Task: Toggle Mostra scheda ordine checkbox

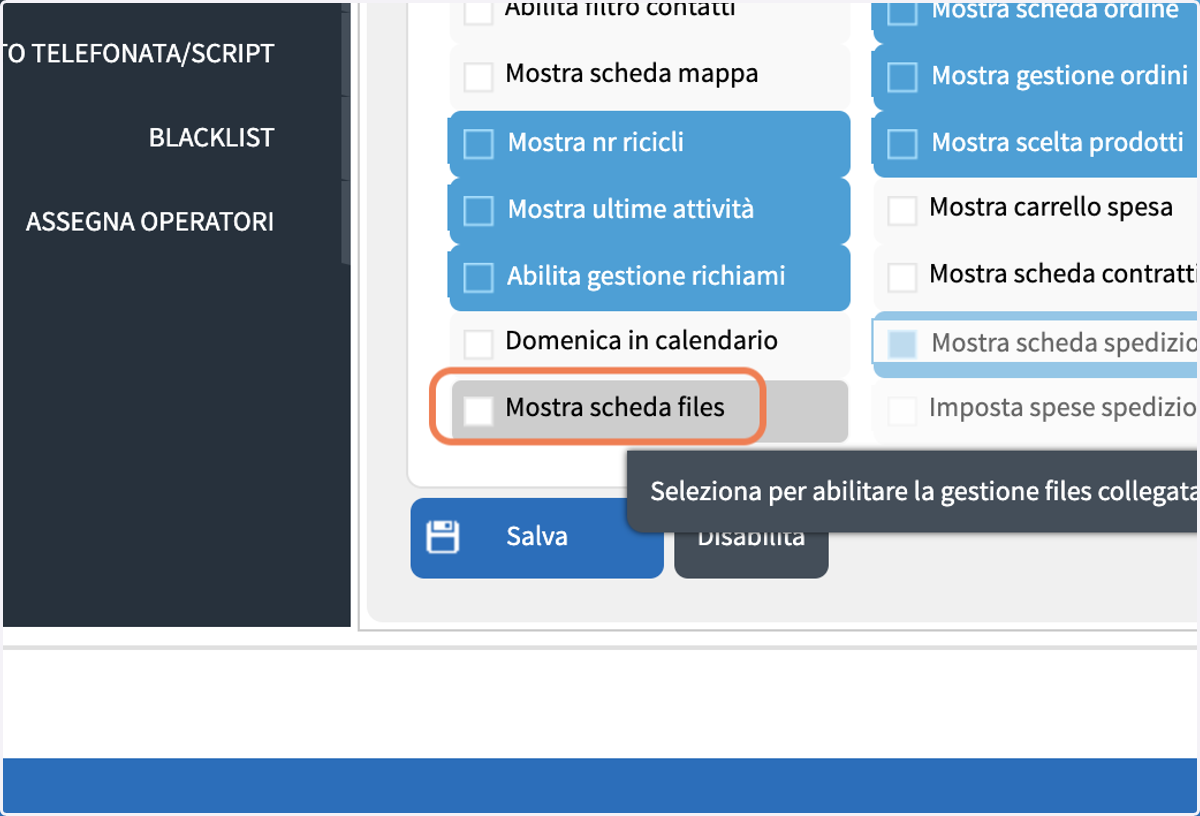Action: (903, 12)
